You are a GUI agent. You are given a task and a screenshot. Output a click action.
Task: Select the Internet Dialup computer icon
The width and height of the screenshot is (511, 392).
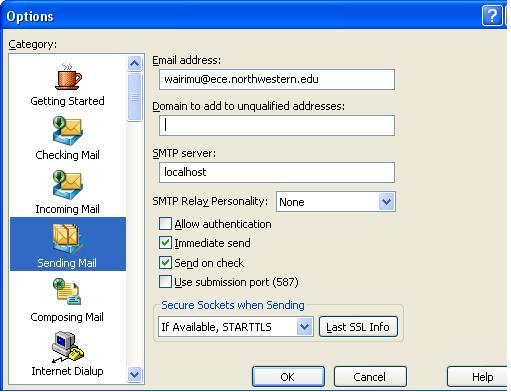pyautogui.click(x=68, y=347)
